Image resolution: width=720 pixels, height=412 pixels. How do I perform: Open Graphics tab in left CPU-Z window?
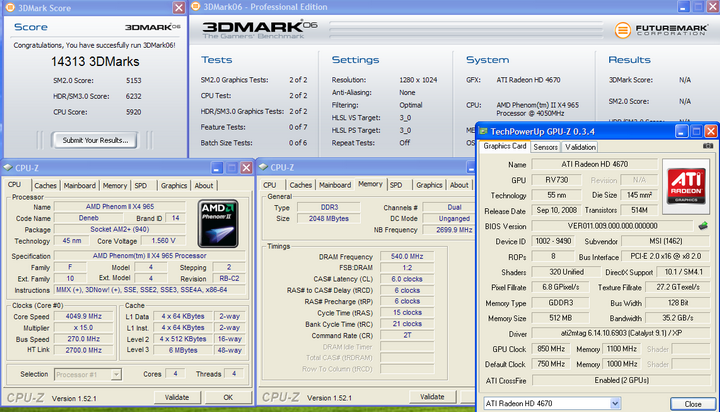(174, 186)
